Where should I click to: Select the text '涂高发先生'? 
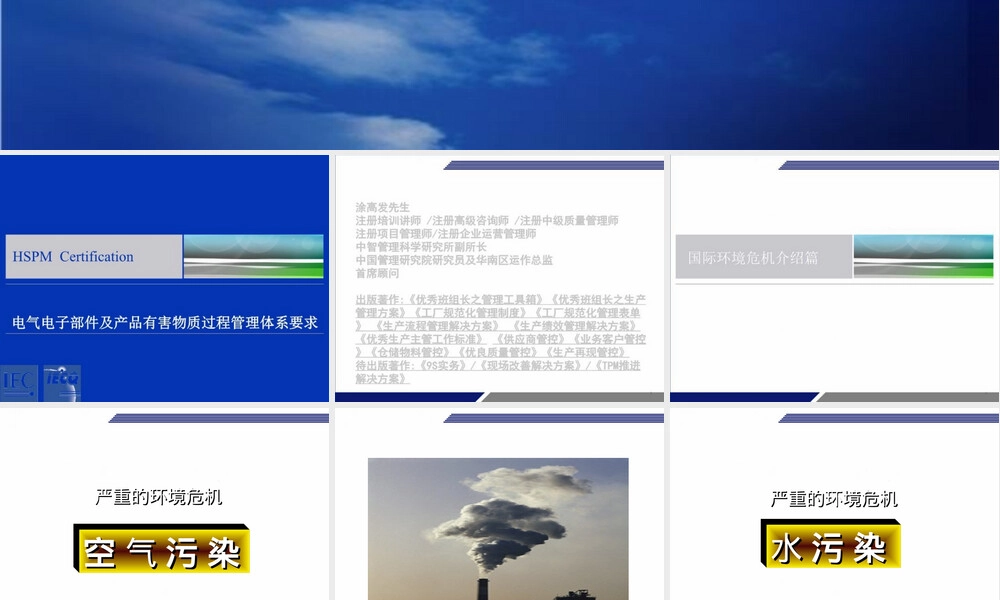383,207
